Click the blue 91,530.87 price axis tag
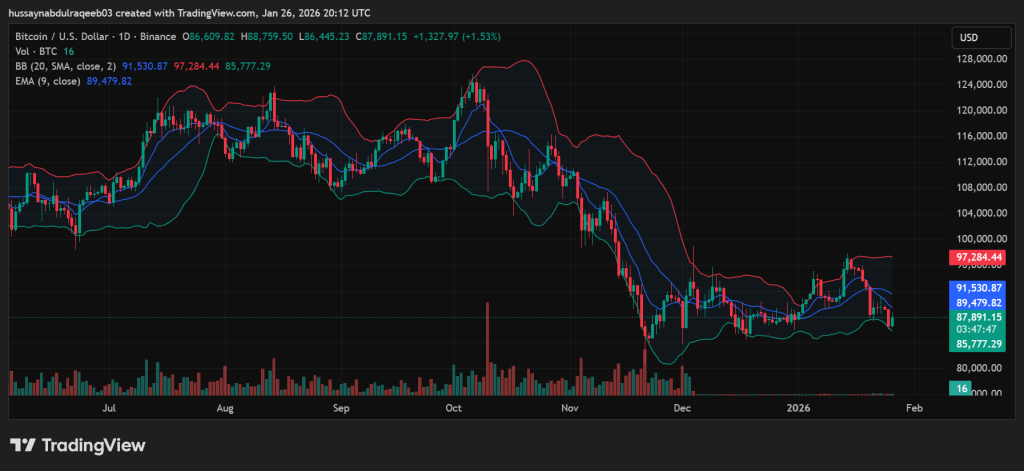 [979, 287]
